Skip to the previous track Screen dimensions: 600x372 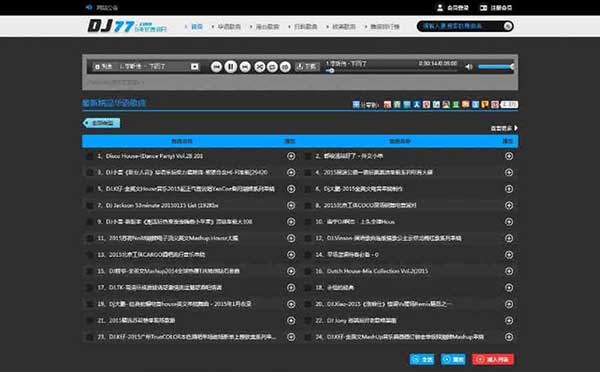click(x=216, y=67)
